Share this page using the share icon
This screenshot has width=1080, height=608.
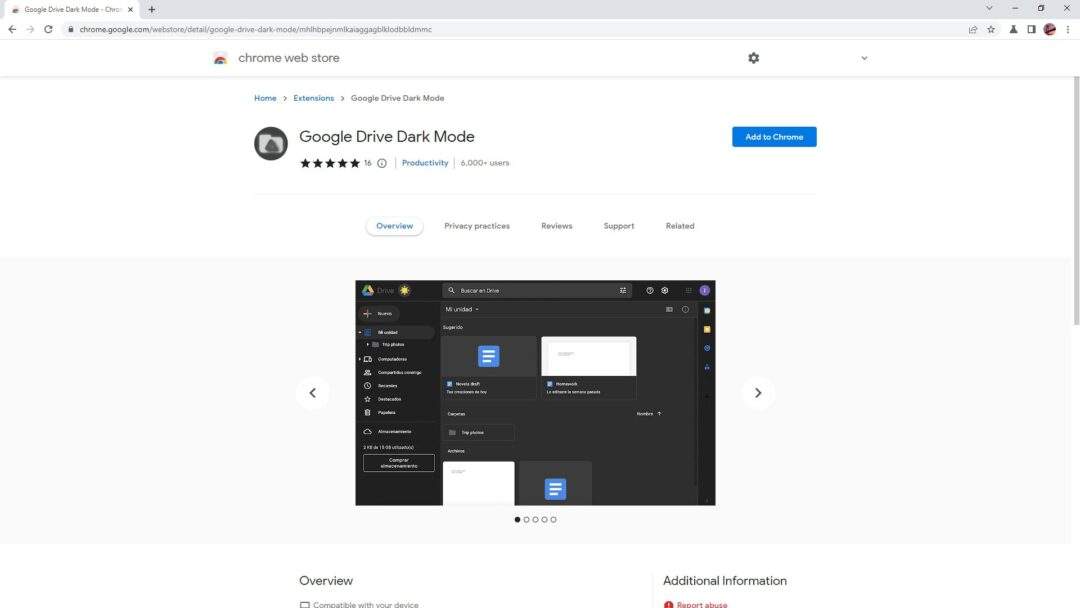click(973, 30)
